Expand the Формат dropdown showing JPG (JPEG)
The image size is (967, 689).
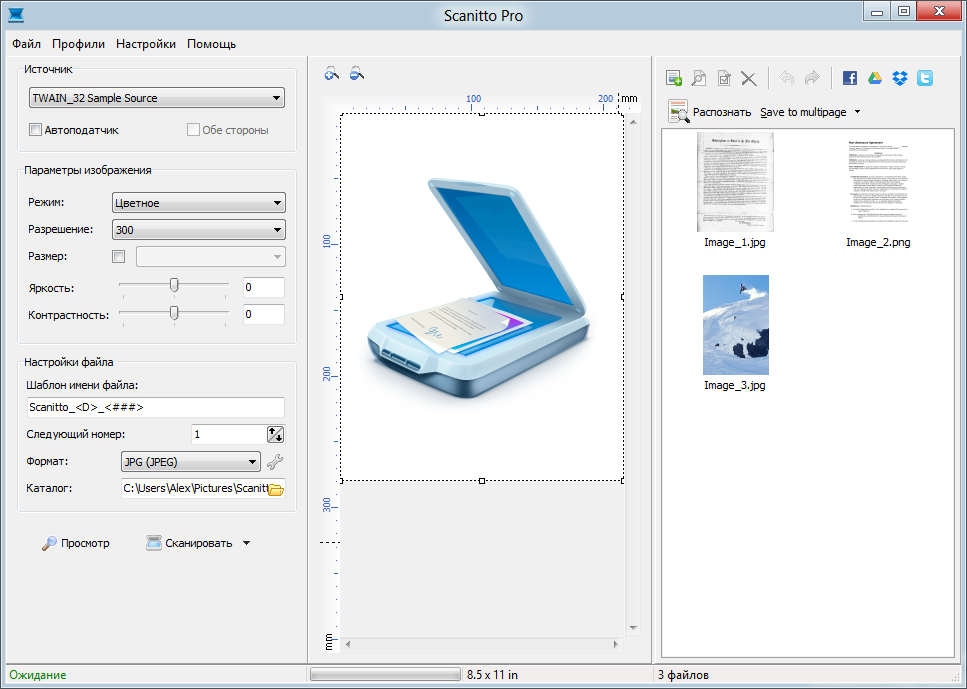click(191, 461)
